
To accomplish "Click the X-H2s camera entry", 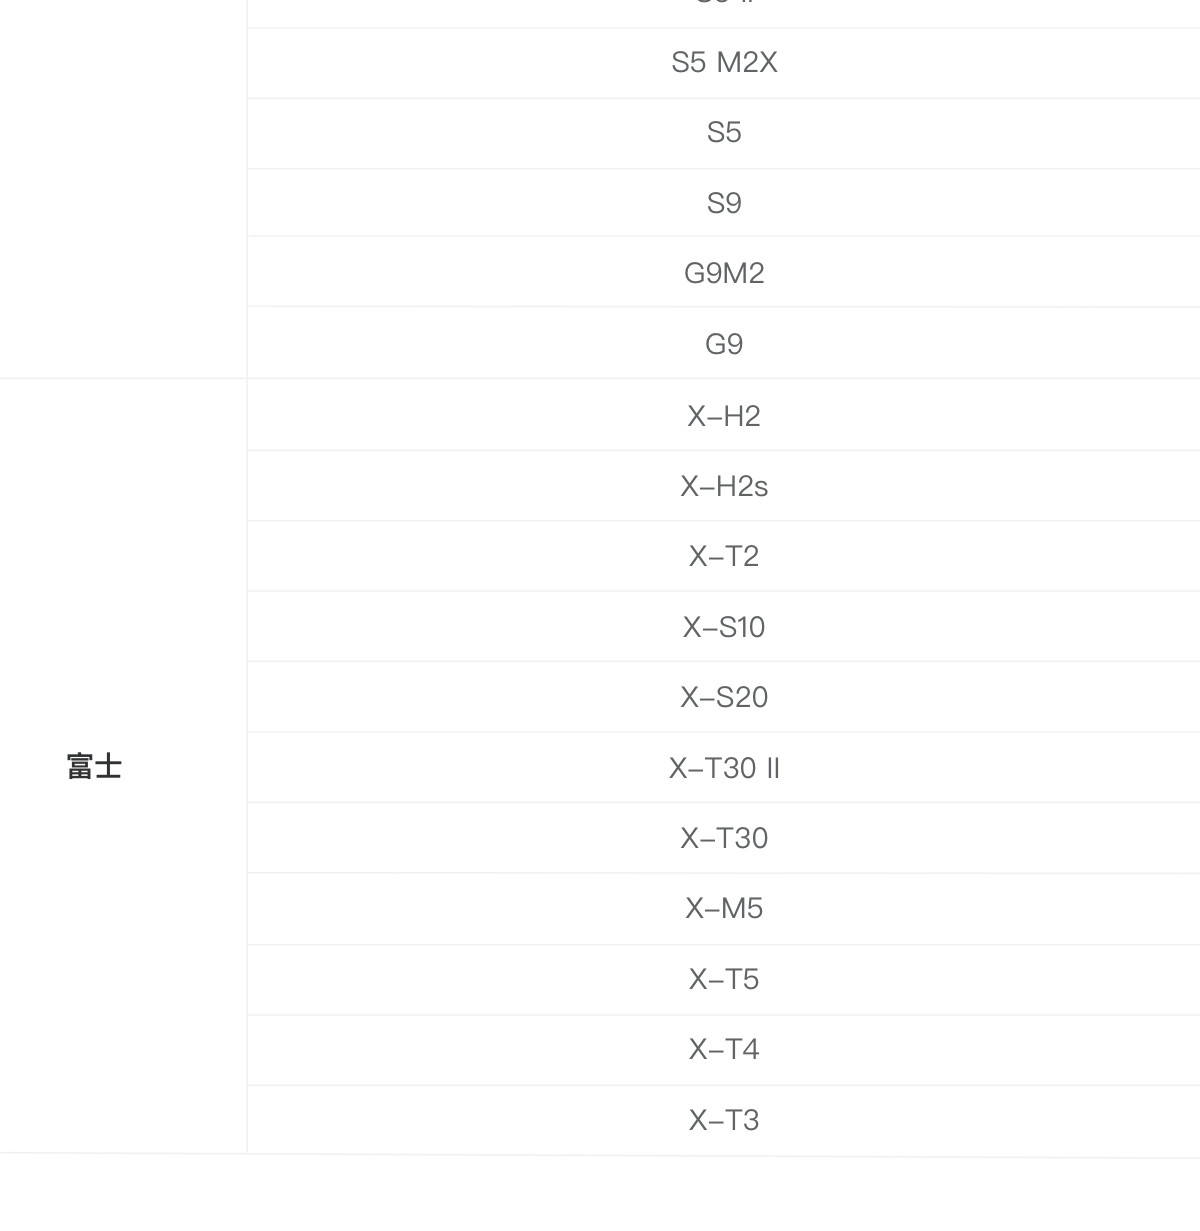I will pos(724,486).
